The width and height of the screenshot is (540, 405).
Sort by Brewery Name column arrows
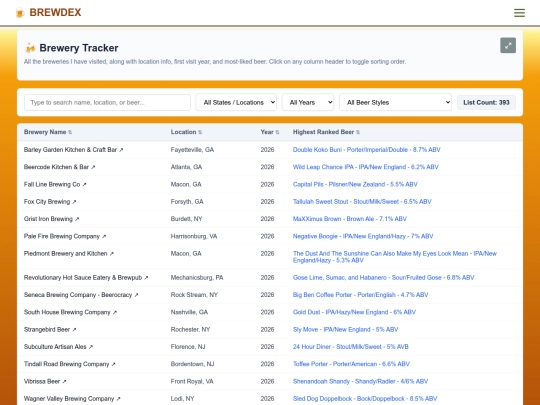(x=70, y=132)
